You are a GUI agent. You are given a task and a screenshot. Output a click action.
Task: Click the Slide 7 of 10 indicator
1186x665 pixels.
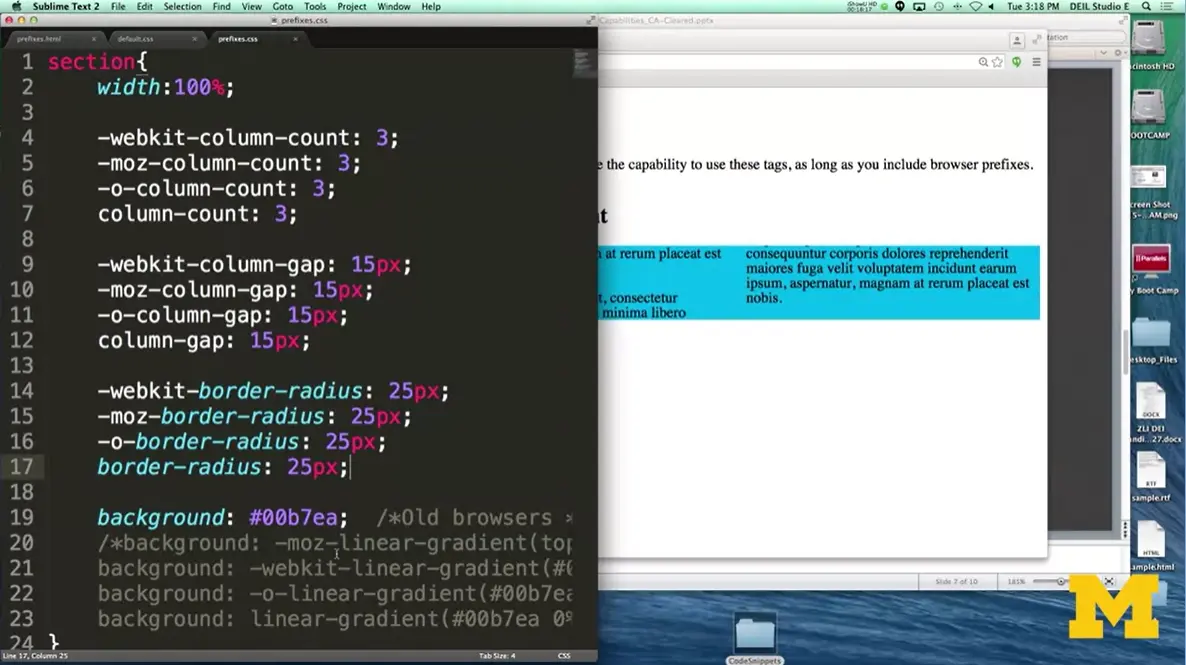point(957,581)
